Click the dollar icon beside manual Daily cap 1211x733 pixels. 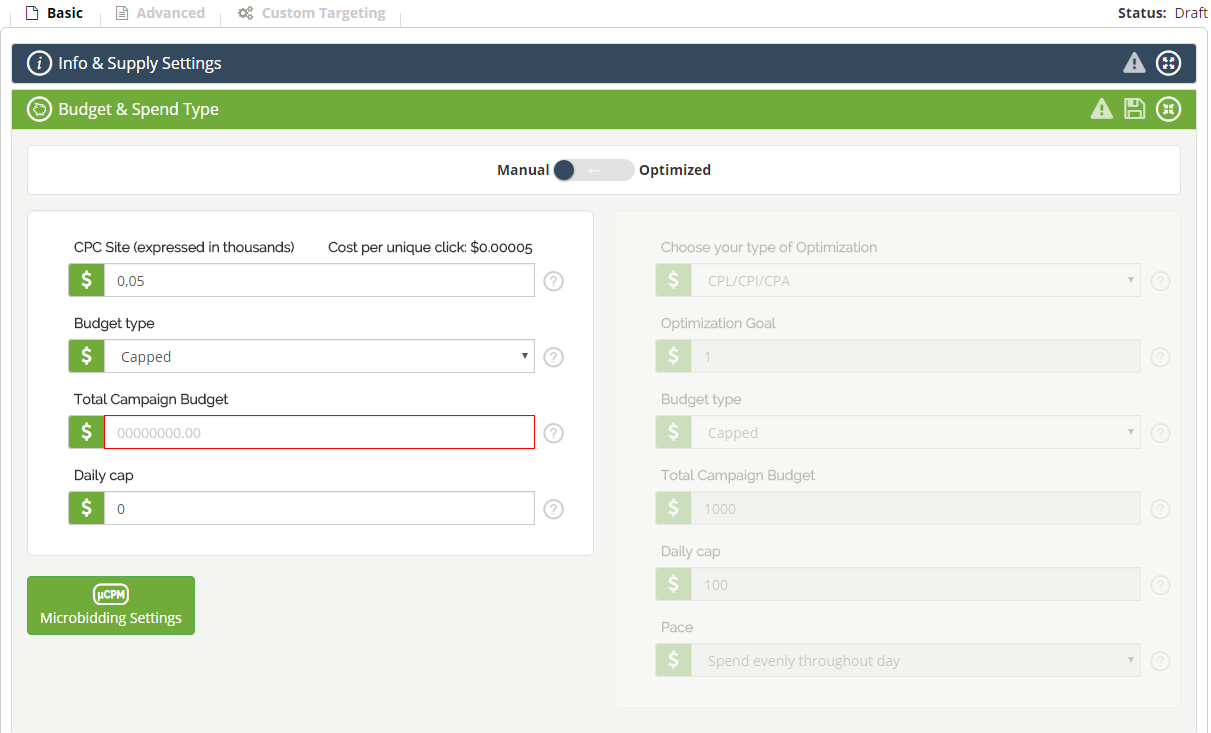click(x=86, y=509)
